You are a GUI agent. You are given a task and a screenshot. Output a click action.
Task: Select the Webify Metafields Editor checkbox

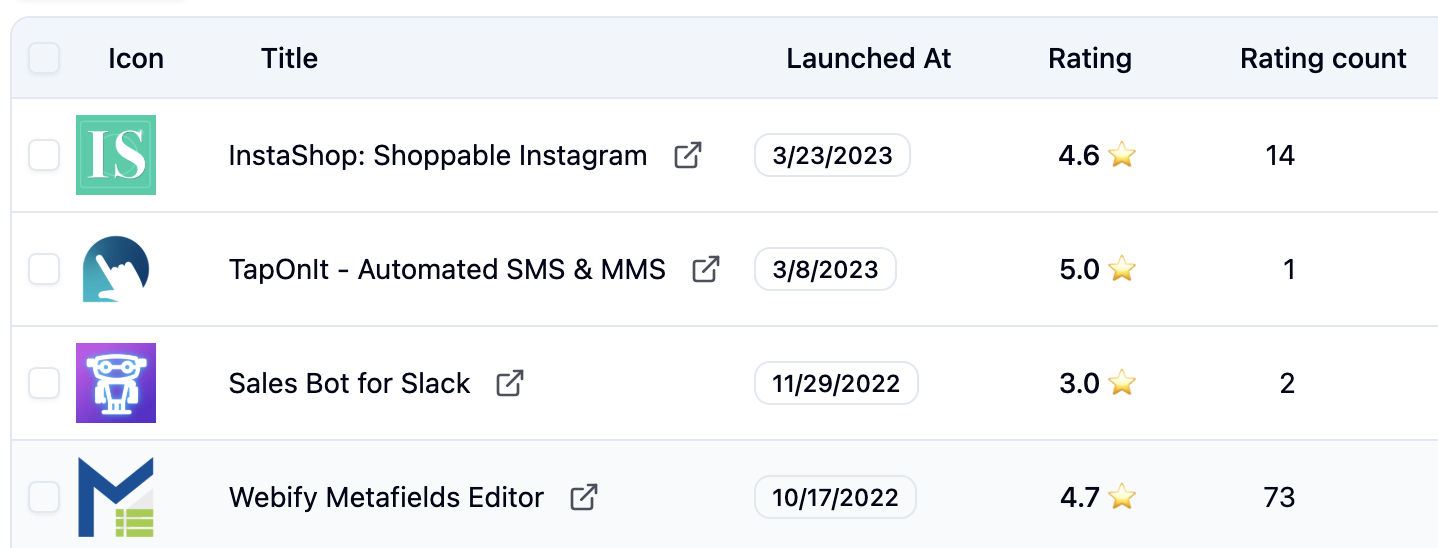coord(44,497)
